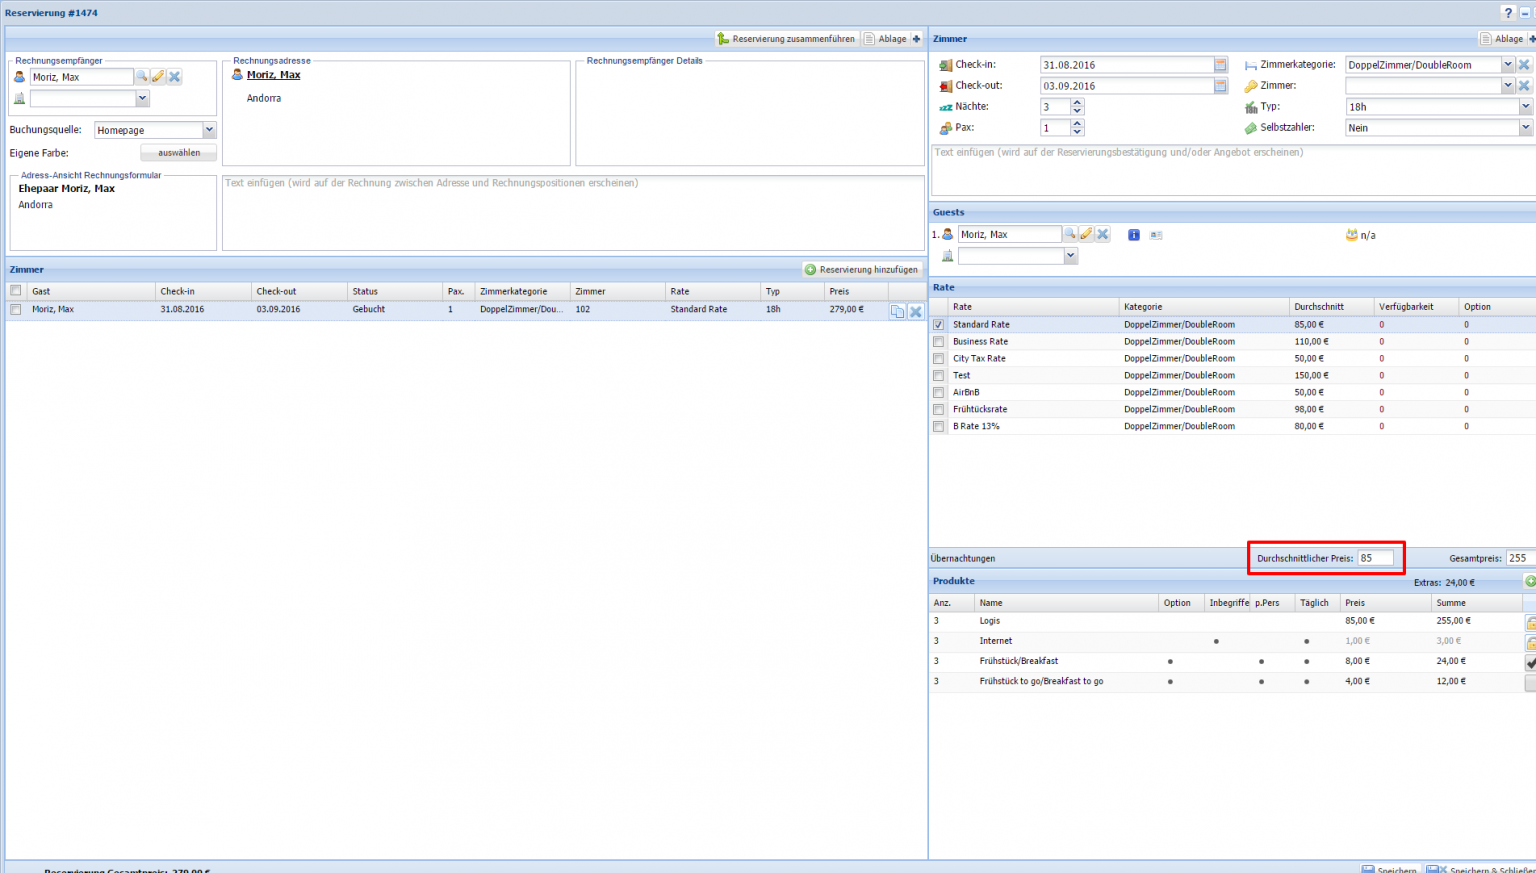Tick the Frühstücksrate checkbox

[938, 410]
